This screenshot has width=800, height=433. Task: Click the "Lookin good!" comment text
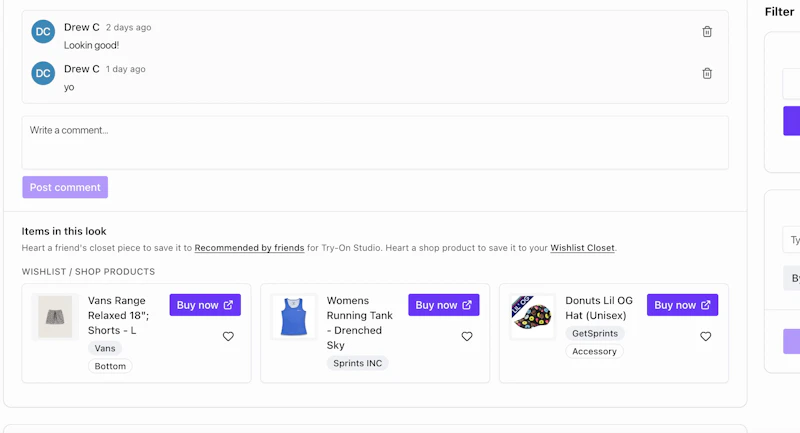click(91, 45)
